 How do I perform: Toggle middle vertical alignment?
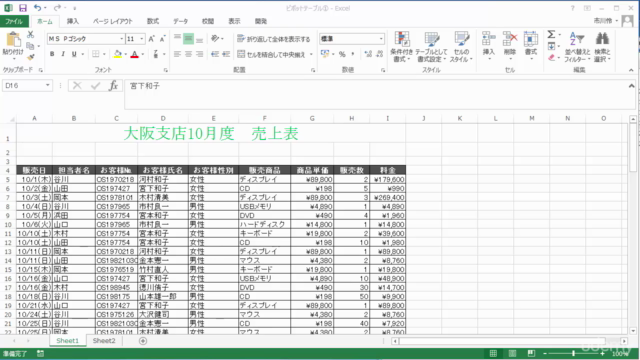(x=188, y=39)
